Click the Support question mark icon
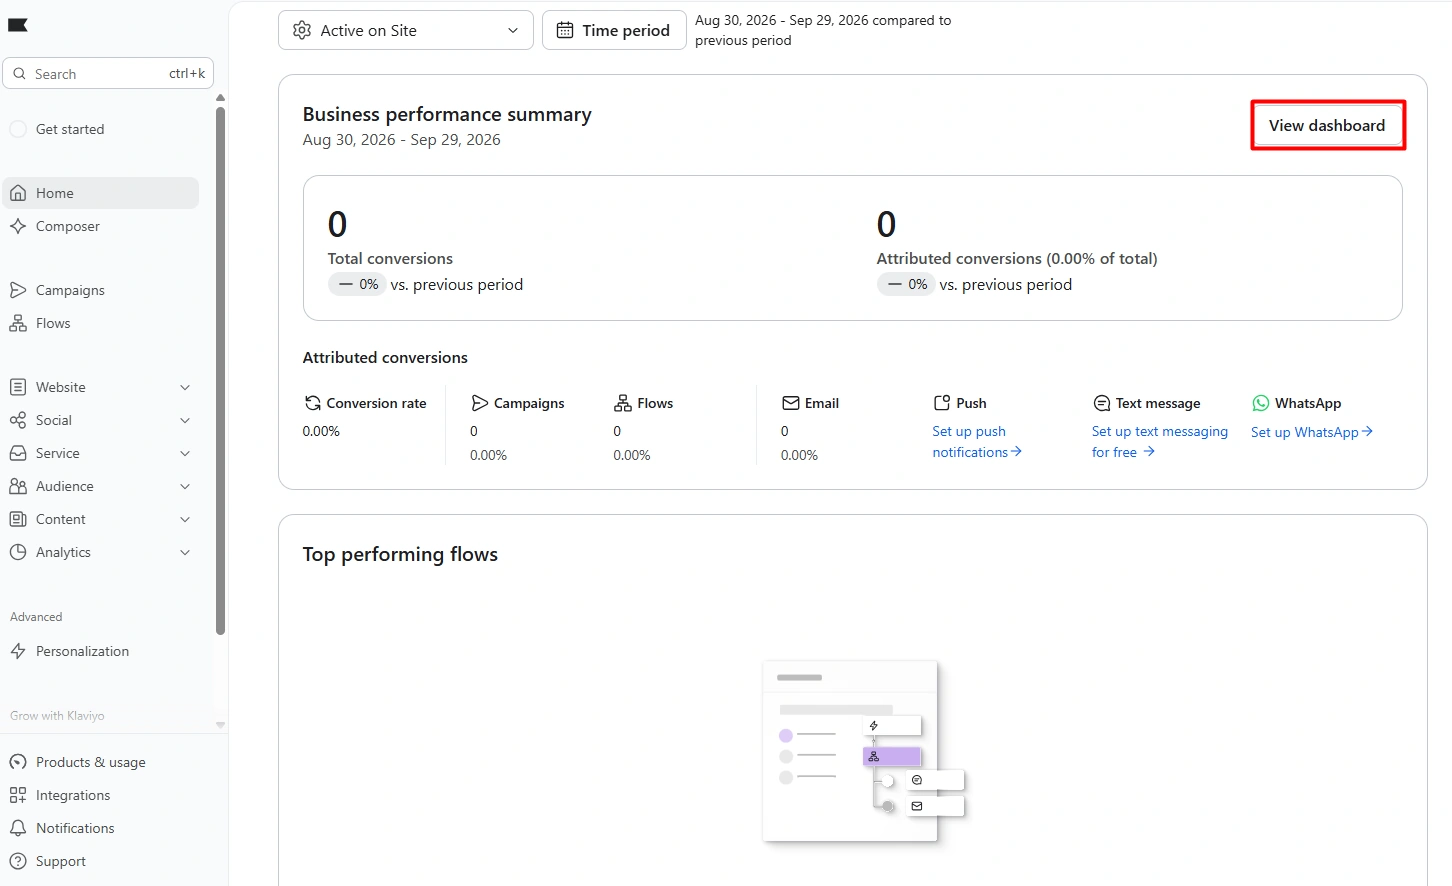The height and width of the screenshot is (886, 1452). click(x=18, y=861)
